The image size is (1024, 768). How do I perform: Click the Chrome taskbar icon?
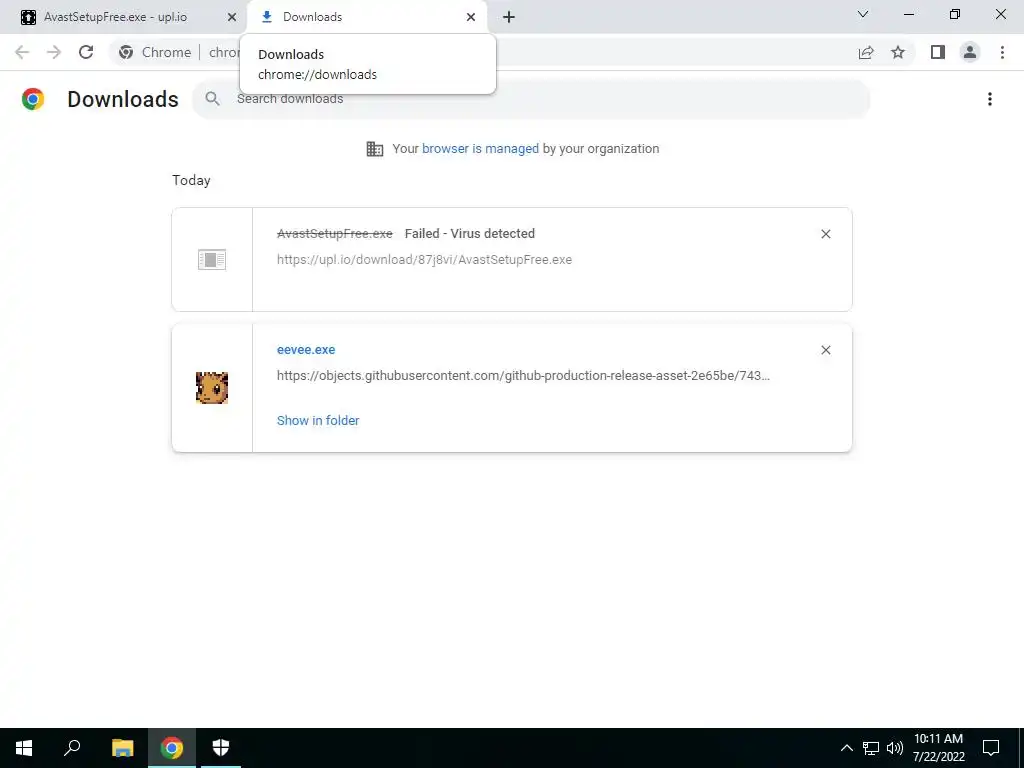[172, 748]
